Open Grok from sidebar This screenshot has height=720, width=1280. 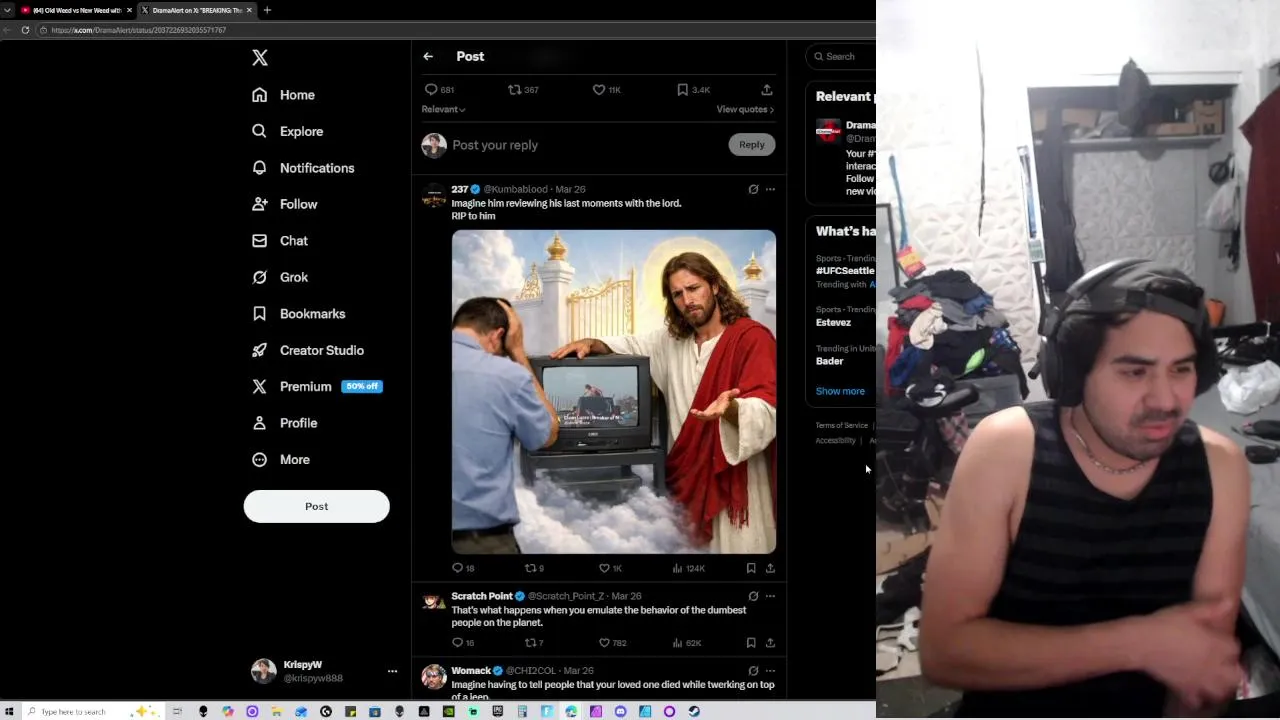click(280, 277)
